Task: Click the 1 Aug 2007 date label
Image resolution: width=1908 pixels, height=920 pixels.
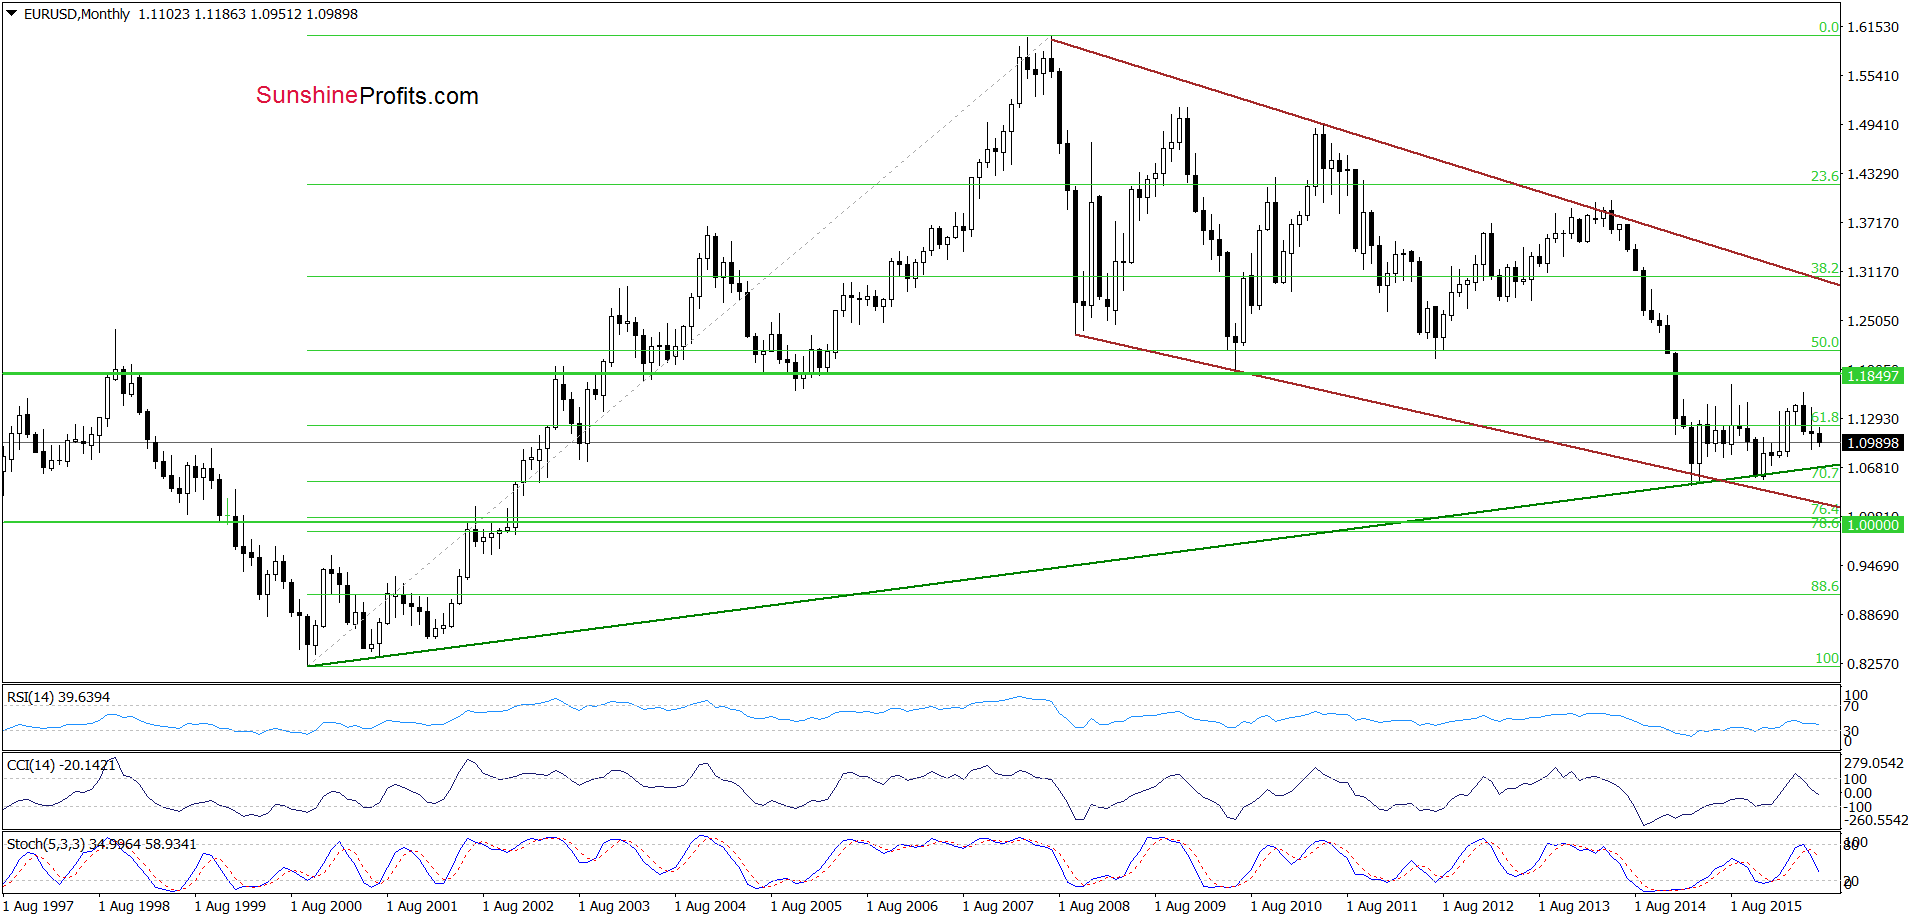Action: 998,906
